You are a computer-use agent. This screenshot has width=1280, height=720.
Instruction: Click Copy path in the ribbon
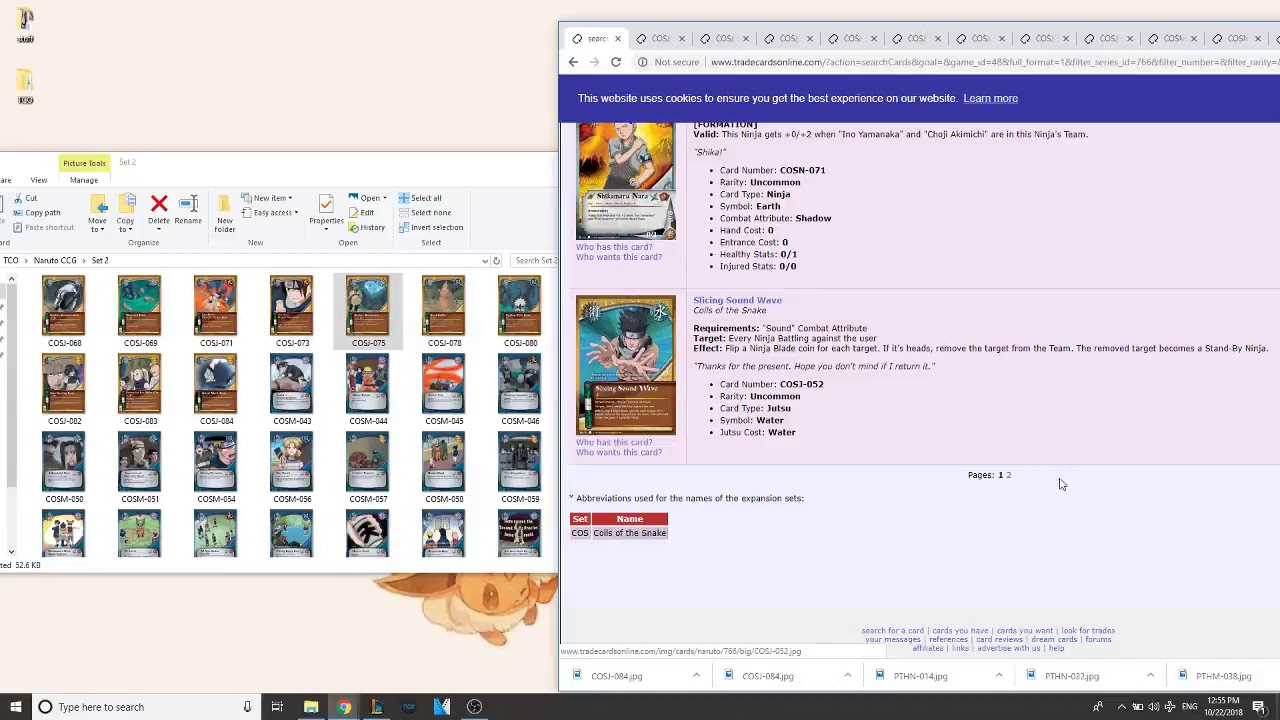click(x=37, y=213)
